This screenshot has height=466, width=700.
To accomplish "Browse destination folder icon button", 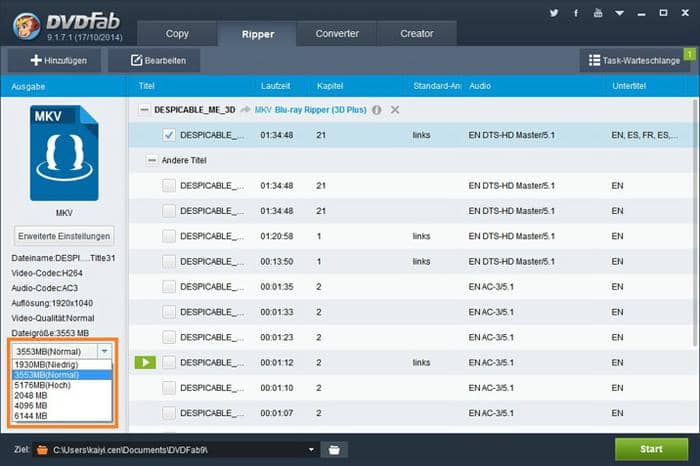I will tap(334, 449).
